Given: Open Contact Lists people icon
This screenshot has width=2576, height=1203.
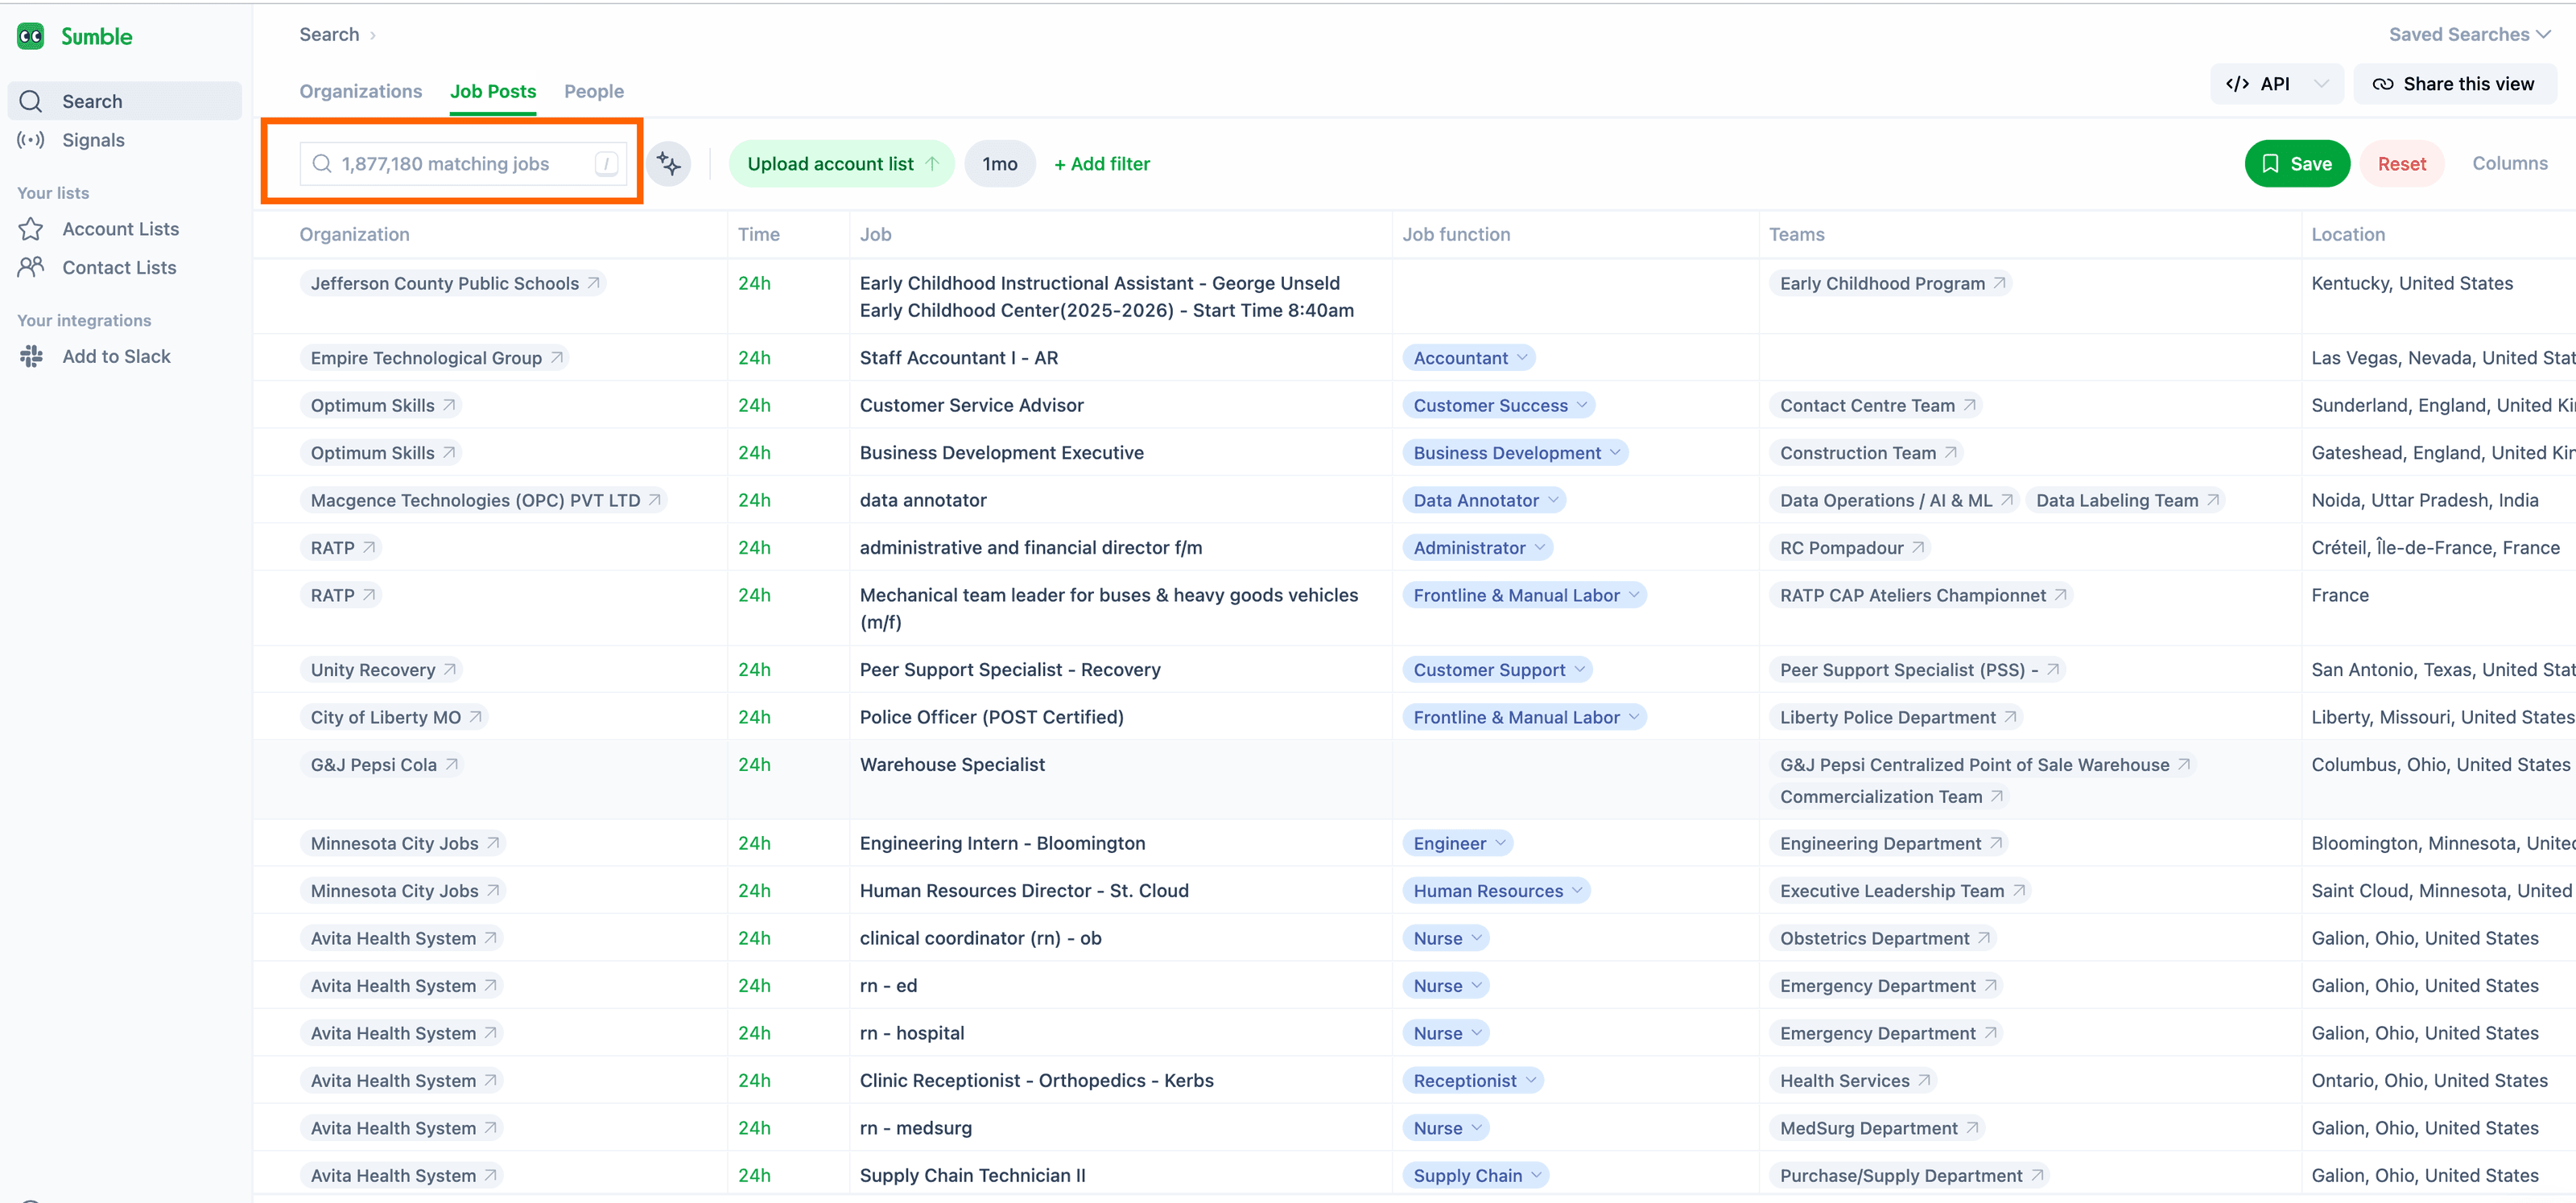Looking at the screenshot, I should 31,267.
